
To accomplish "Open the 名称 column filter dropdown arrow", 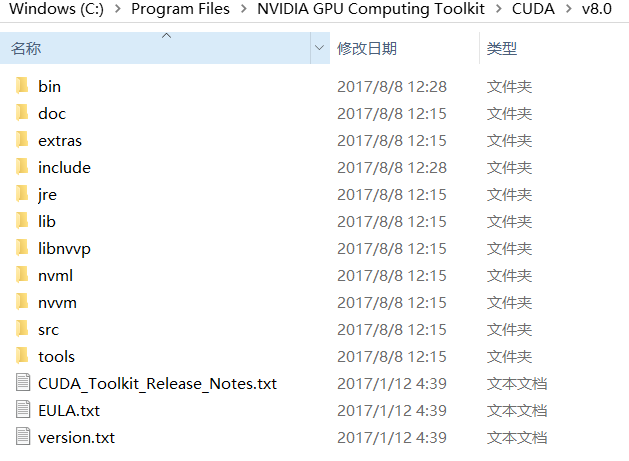I will pos(320,48).
